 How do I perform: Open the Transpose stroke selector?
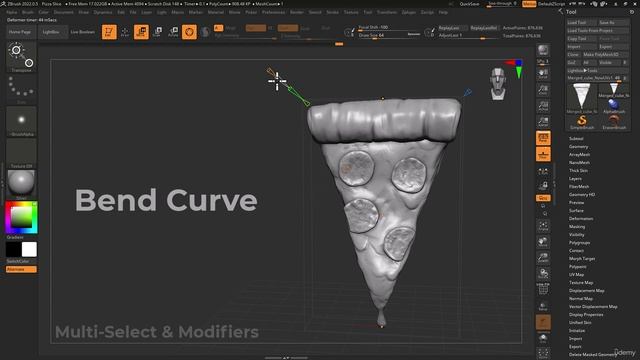21,57
